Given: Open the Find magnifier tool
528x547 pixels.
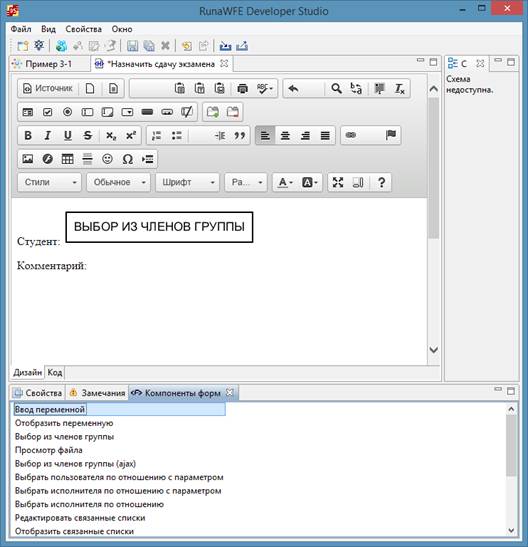Looking at the screenshot, I should pyautogui.click(x=336, y=89).
